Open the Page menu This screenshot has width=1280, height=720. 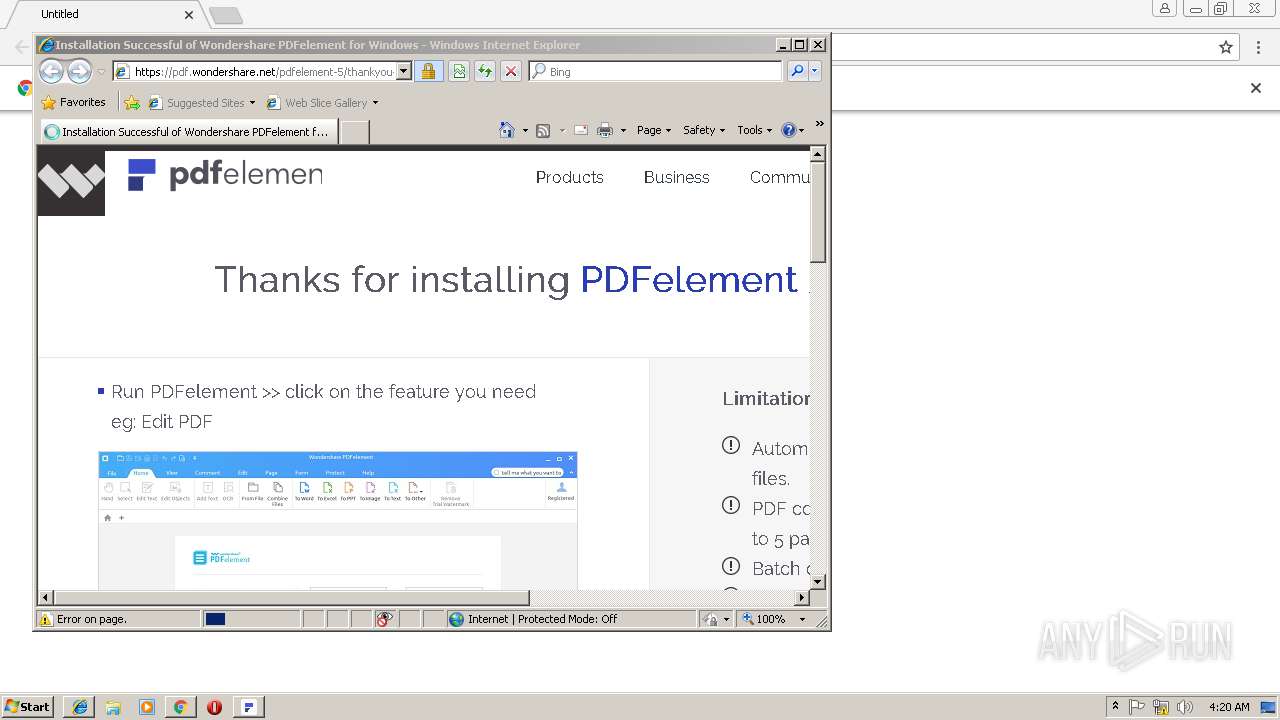(653, 130)
